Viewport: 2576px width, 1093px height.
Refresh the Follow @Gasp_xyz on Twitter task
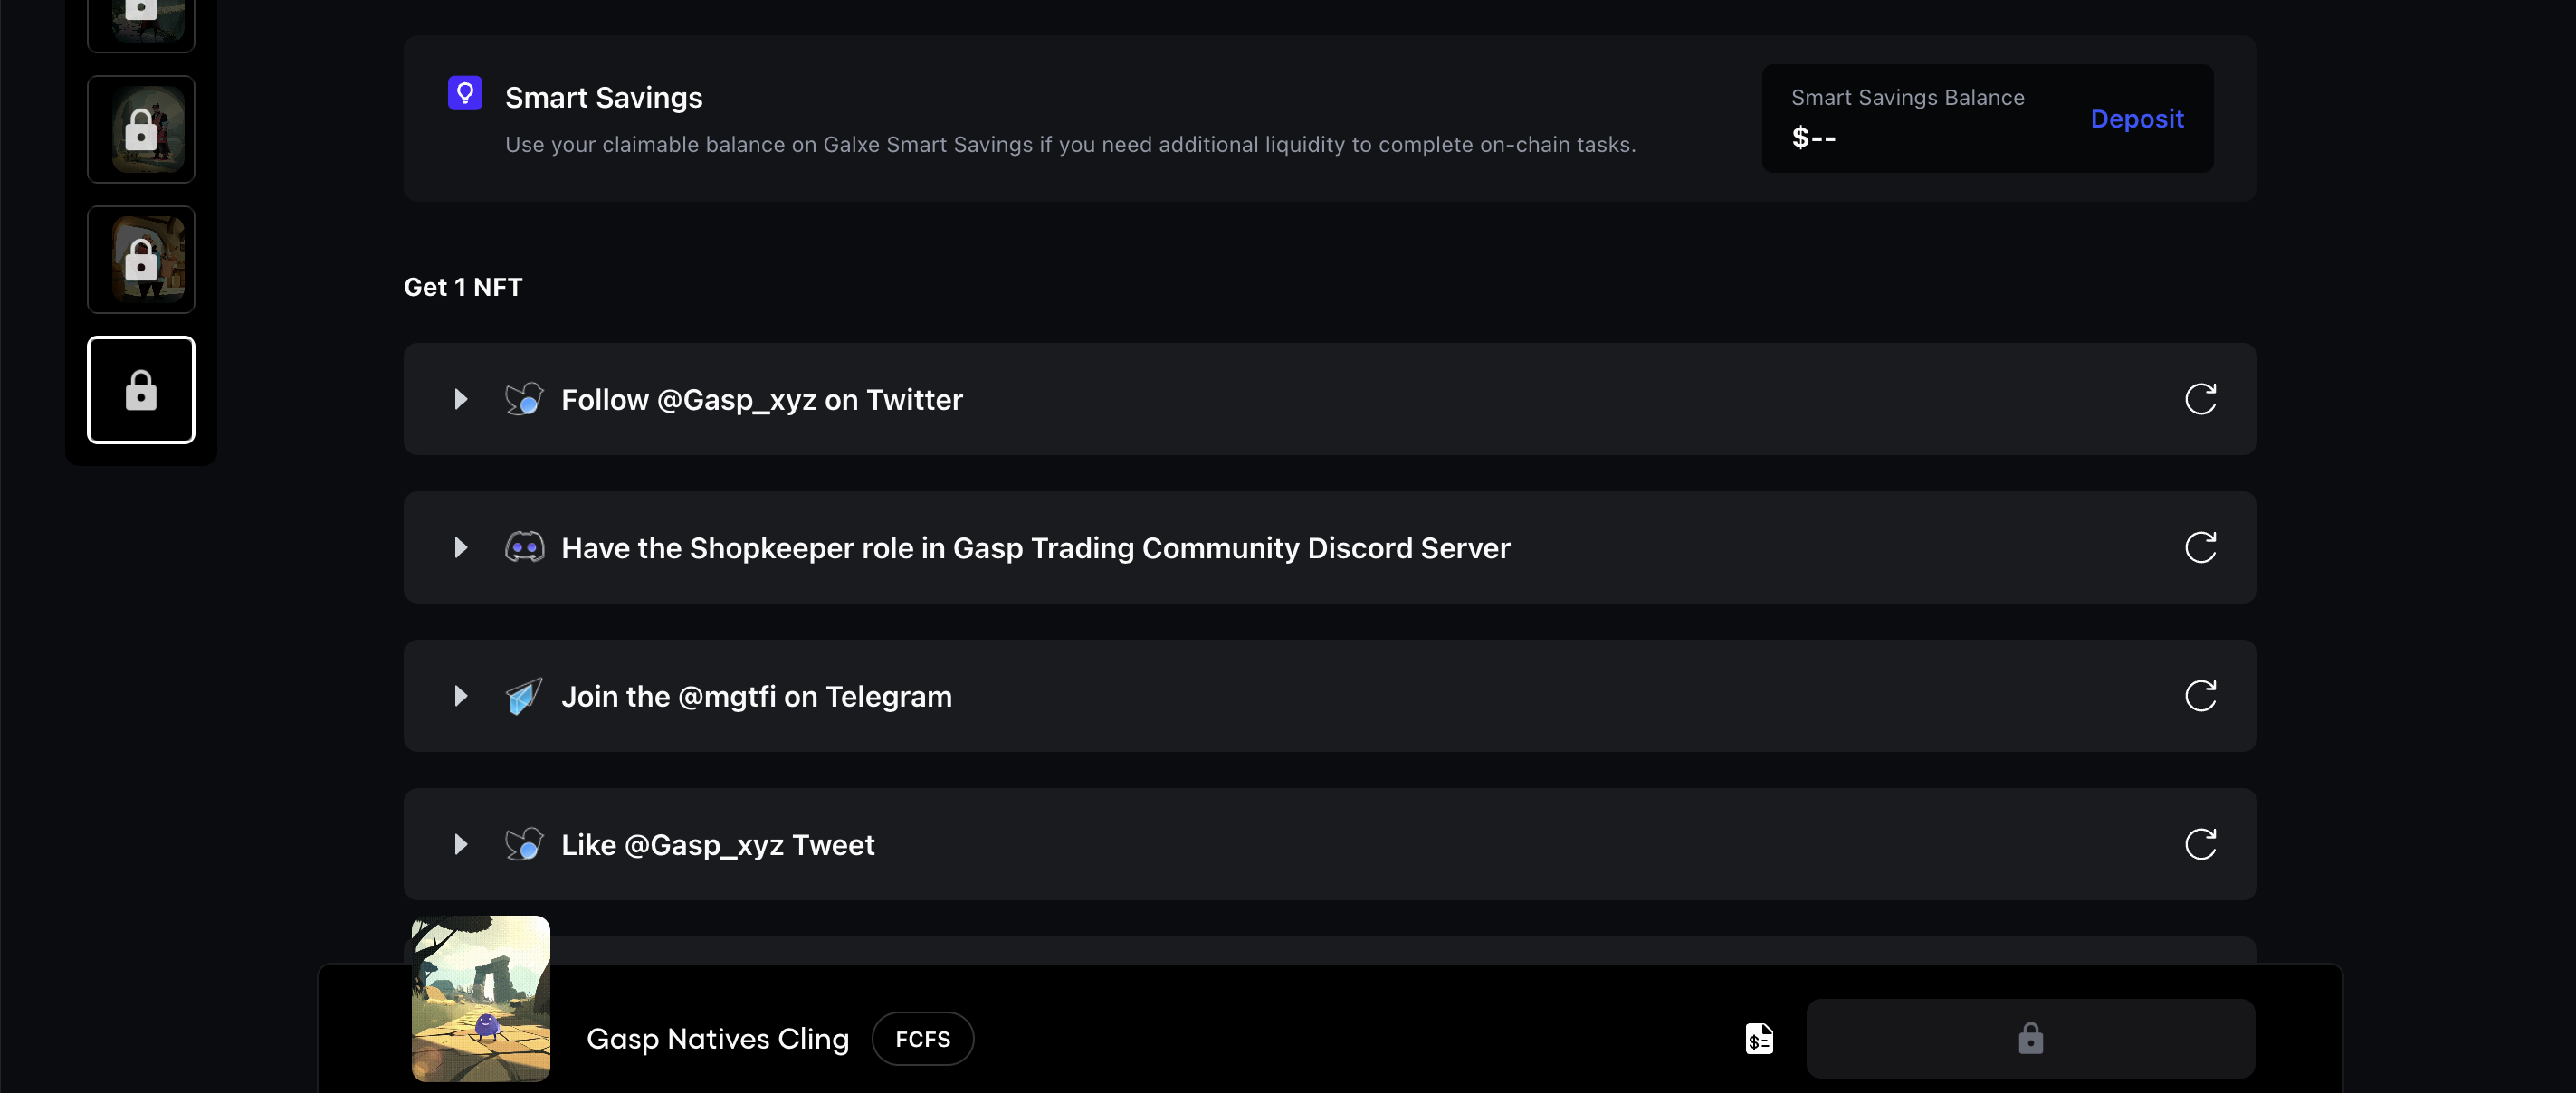click(2200, 399)
